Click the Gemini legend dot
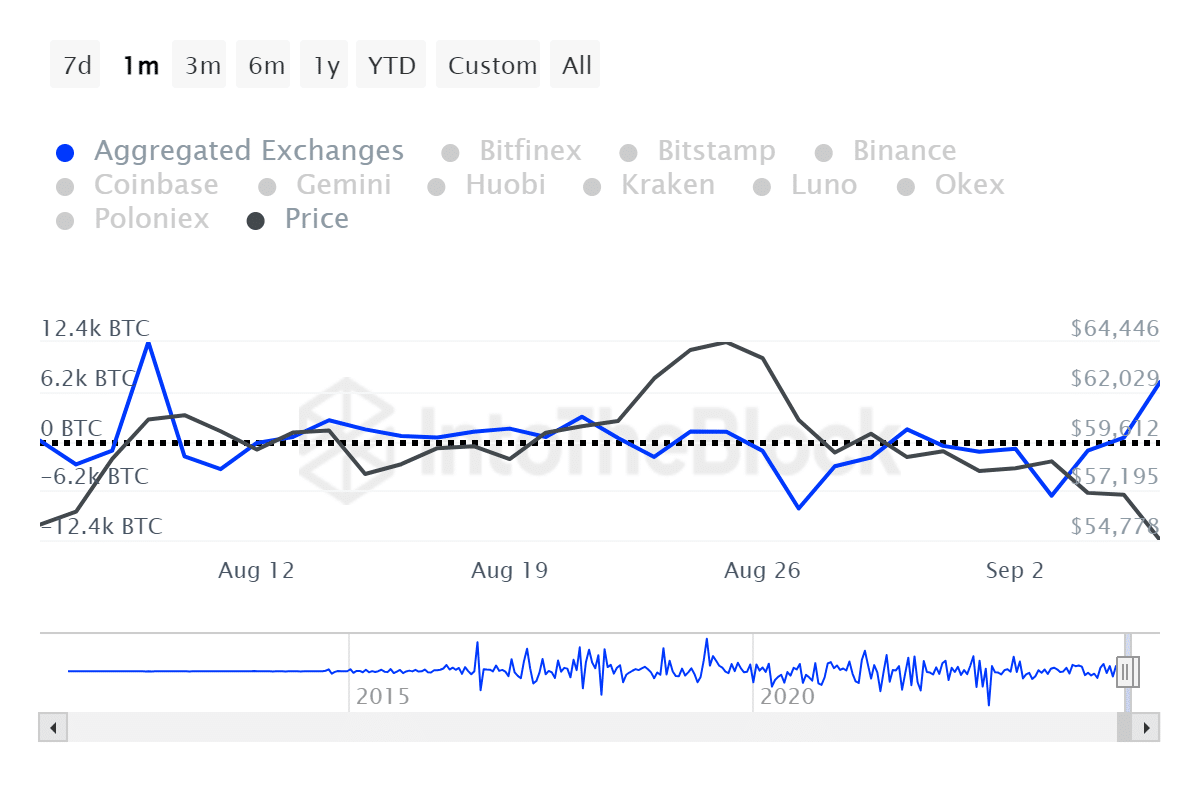Screen dimensions: 1200x800 pos(267,187)
